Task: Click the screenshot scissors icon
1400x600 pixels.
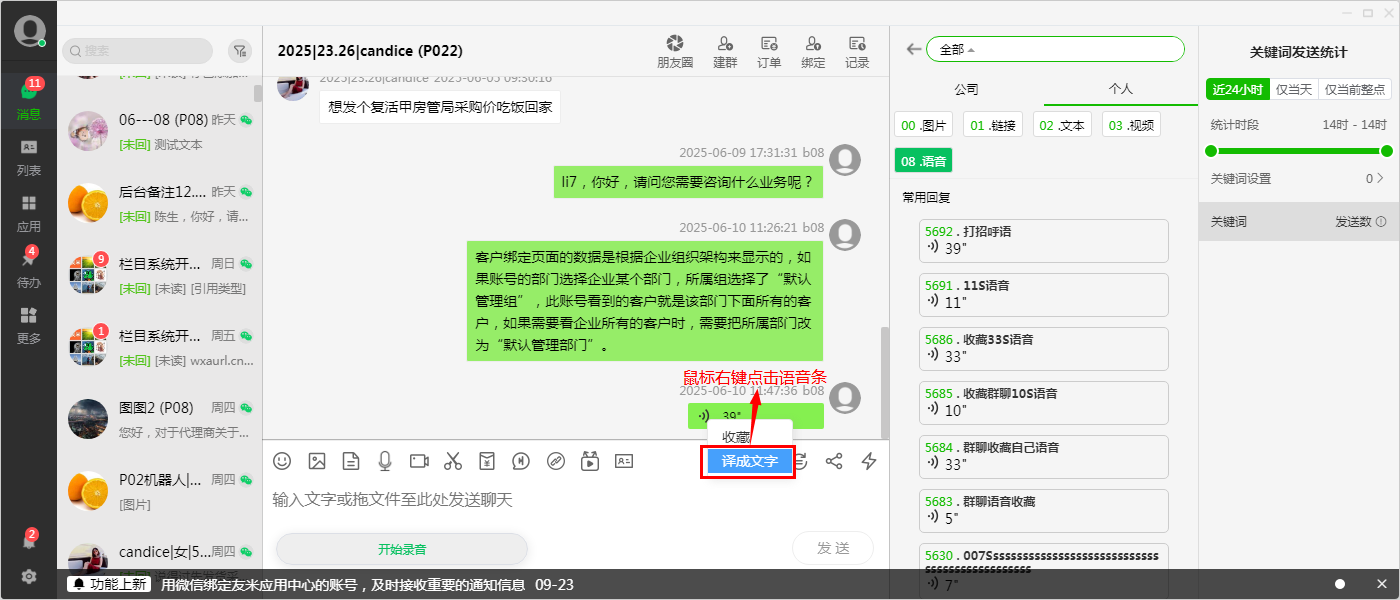Action: tap(453, 461)
